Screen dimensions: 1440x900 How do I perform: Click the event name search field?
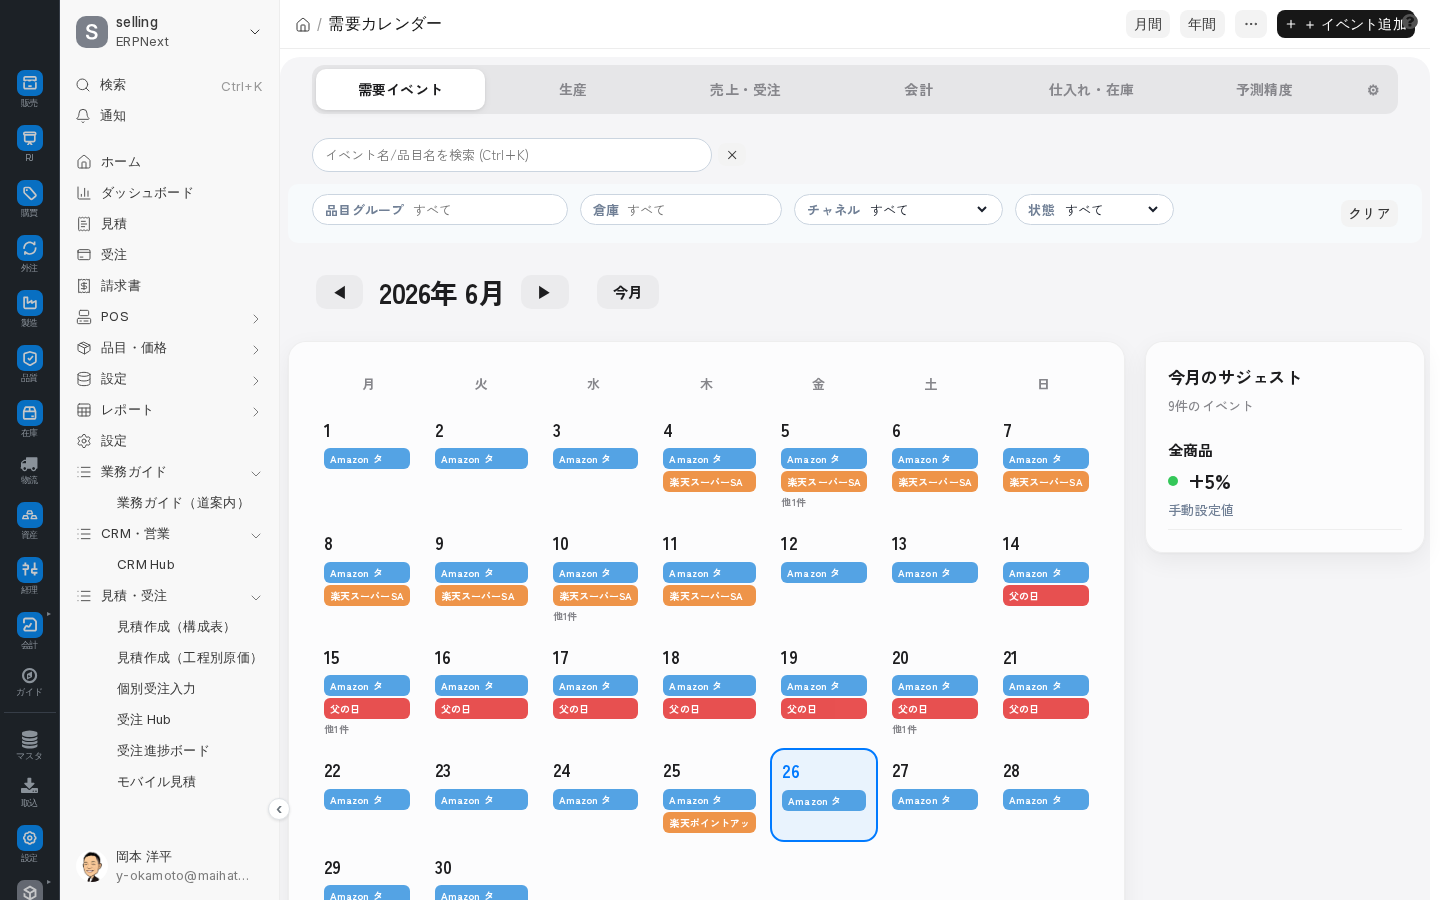512,155
